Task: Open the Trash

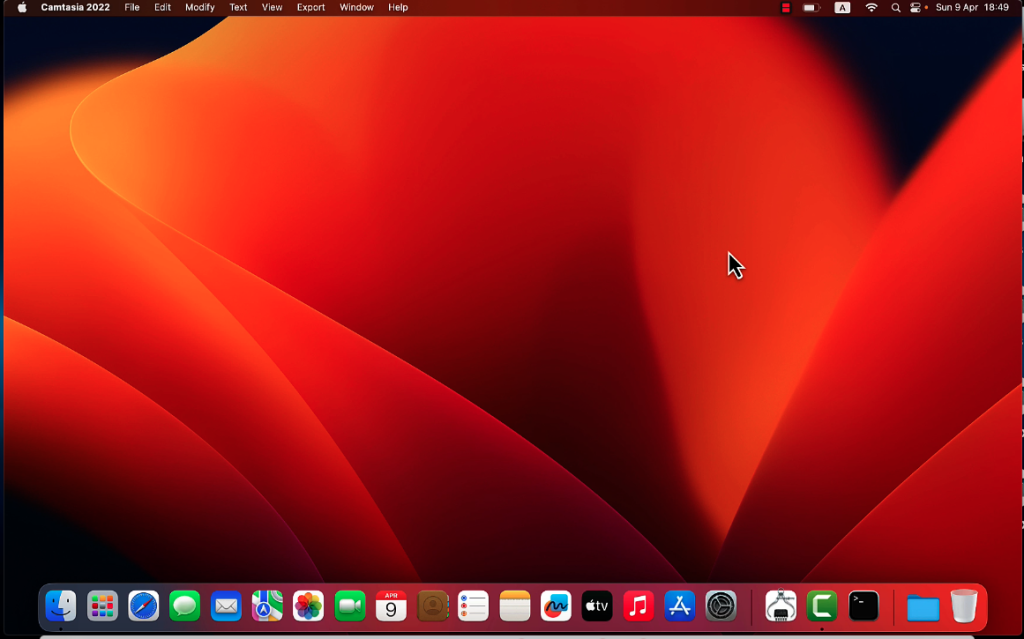Action: (964, 606)
